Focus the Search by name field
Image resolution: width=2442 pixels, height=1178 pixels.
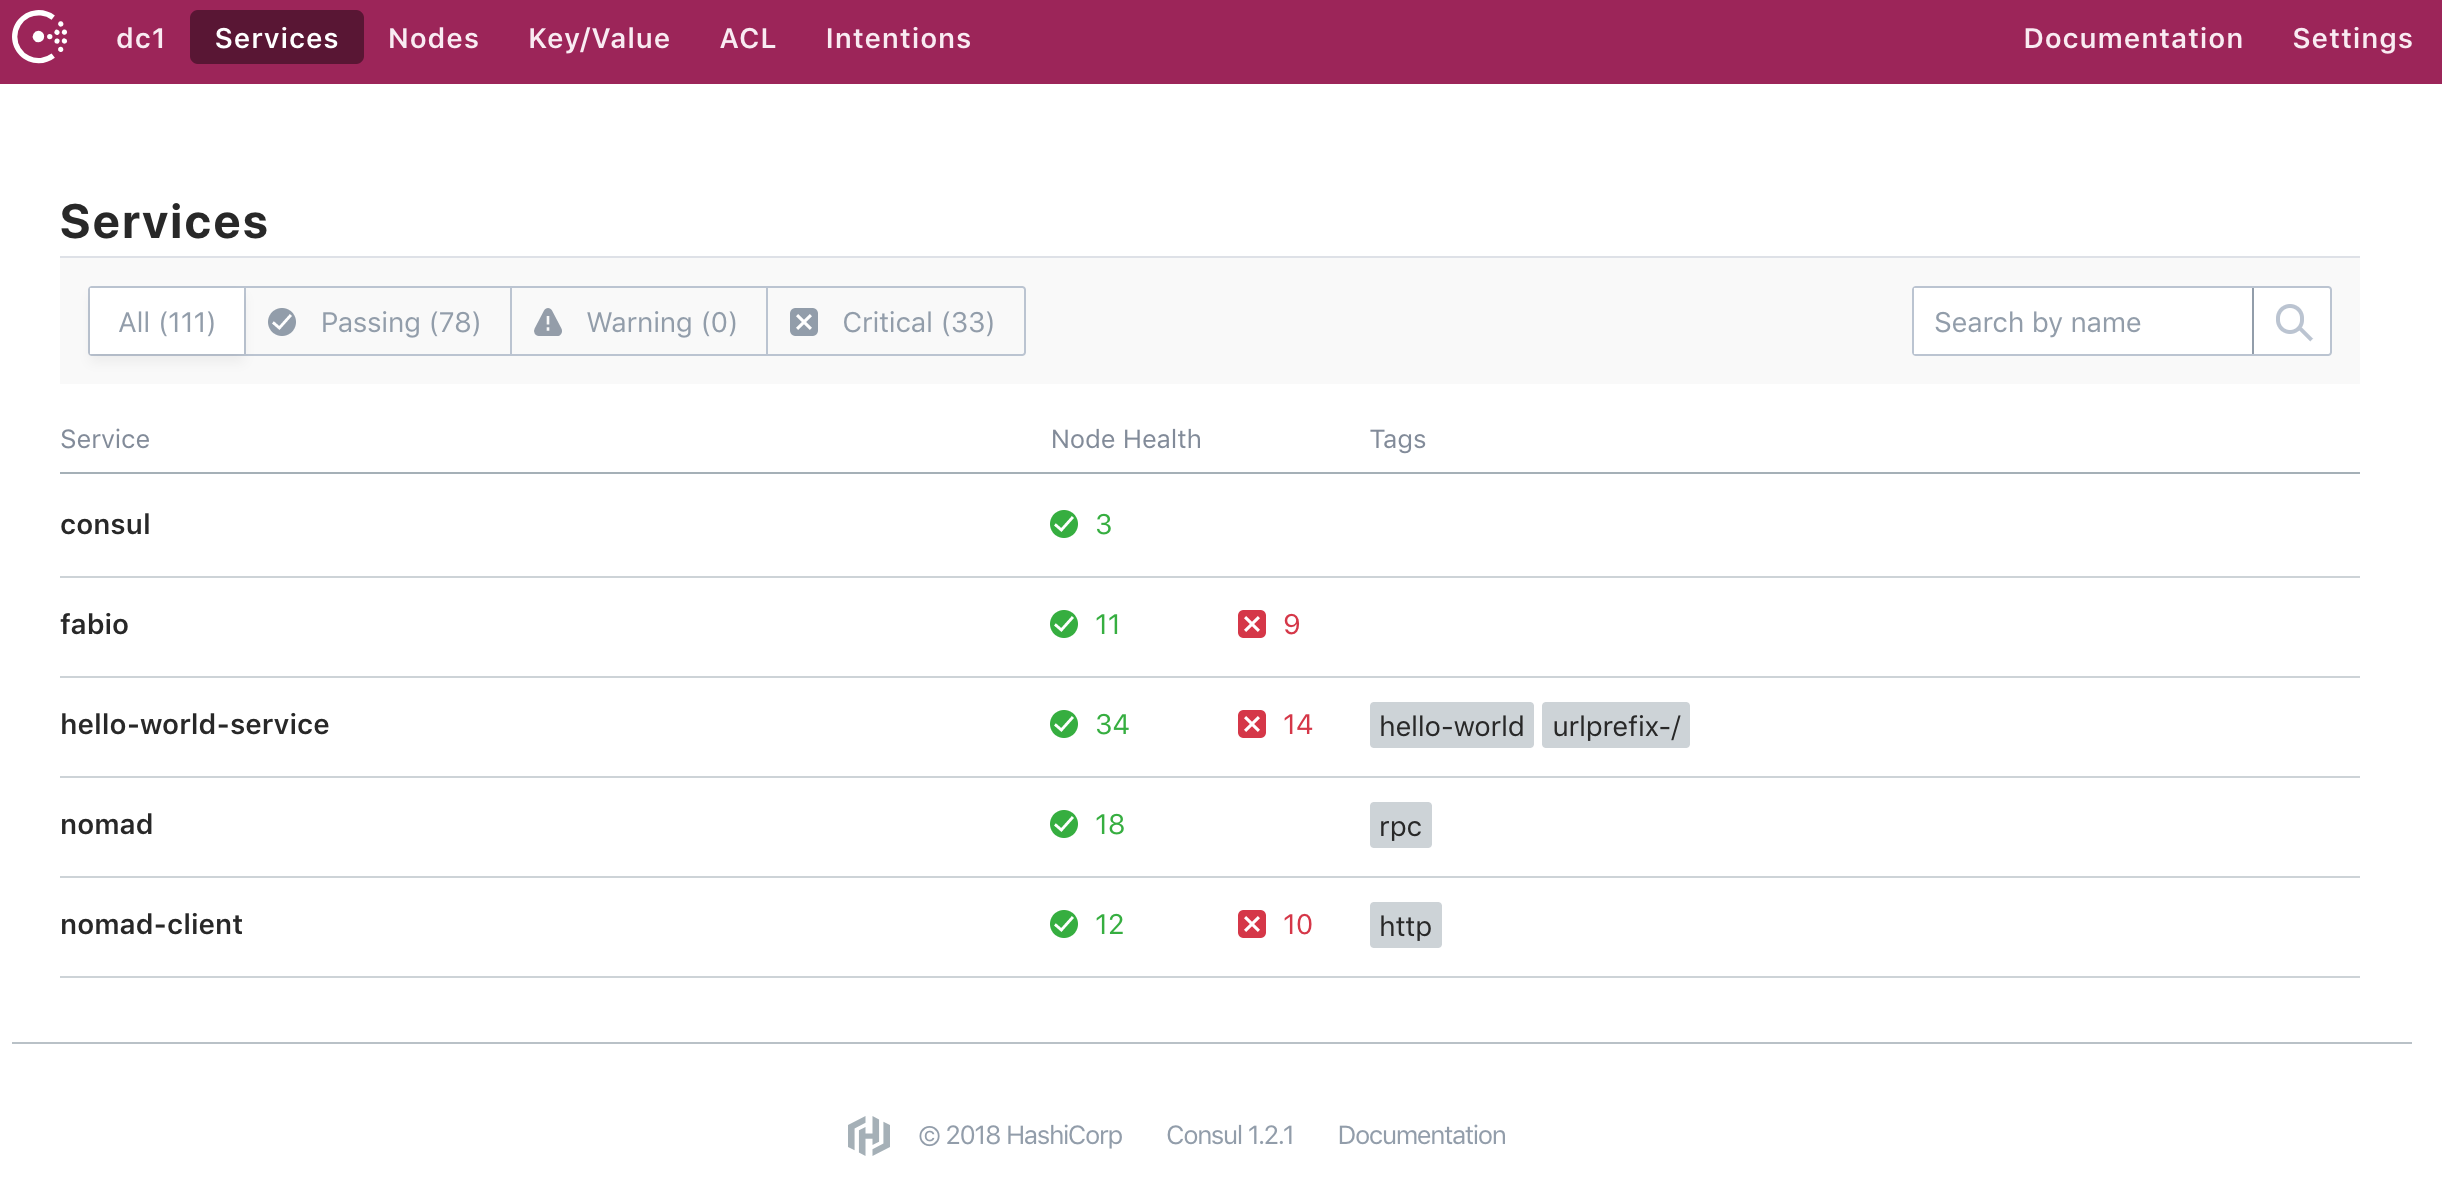(2082, 322)
